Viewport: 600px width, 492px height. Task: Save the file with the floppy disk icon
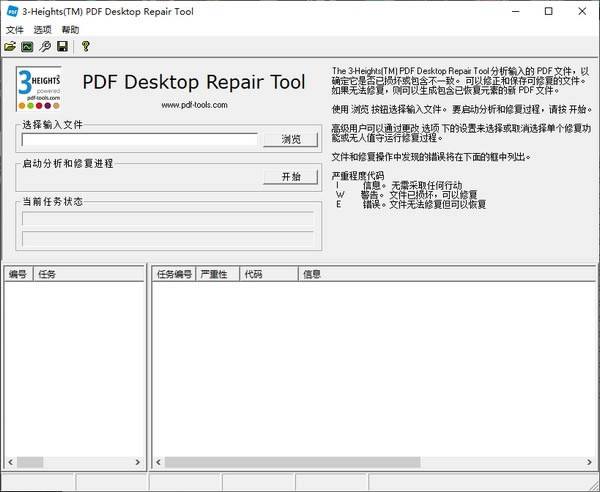[62, 46]
